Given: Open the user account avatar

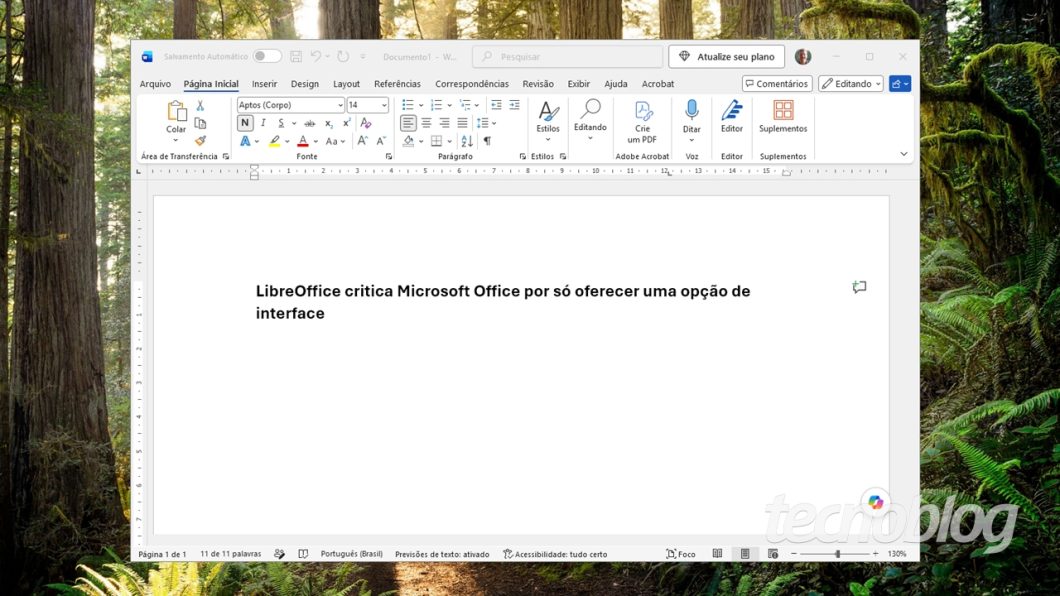Looking at the screenshot, I should click(x=803, y=57).
